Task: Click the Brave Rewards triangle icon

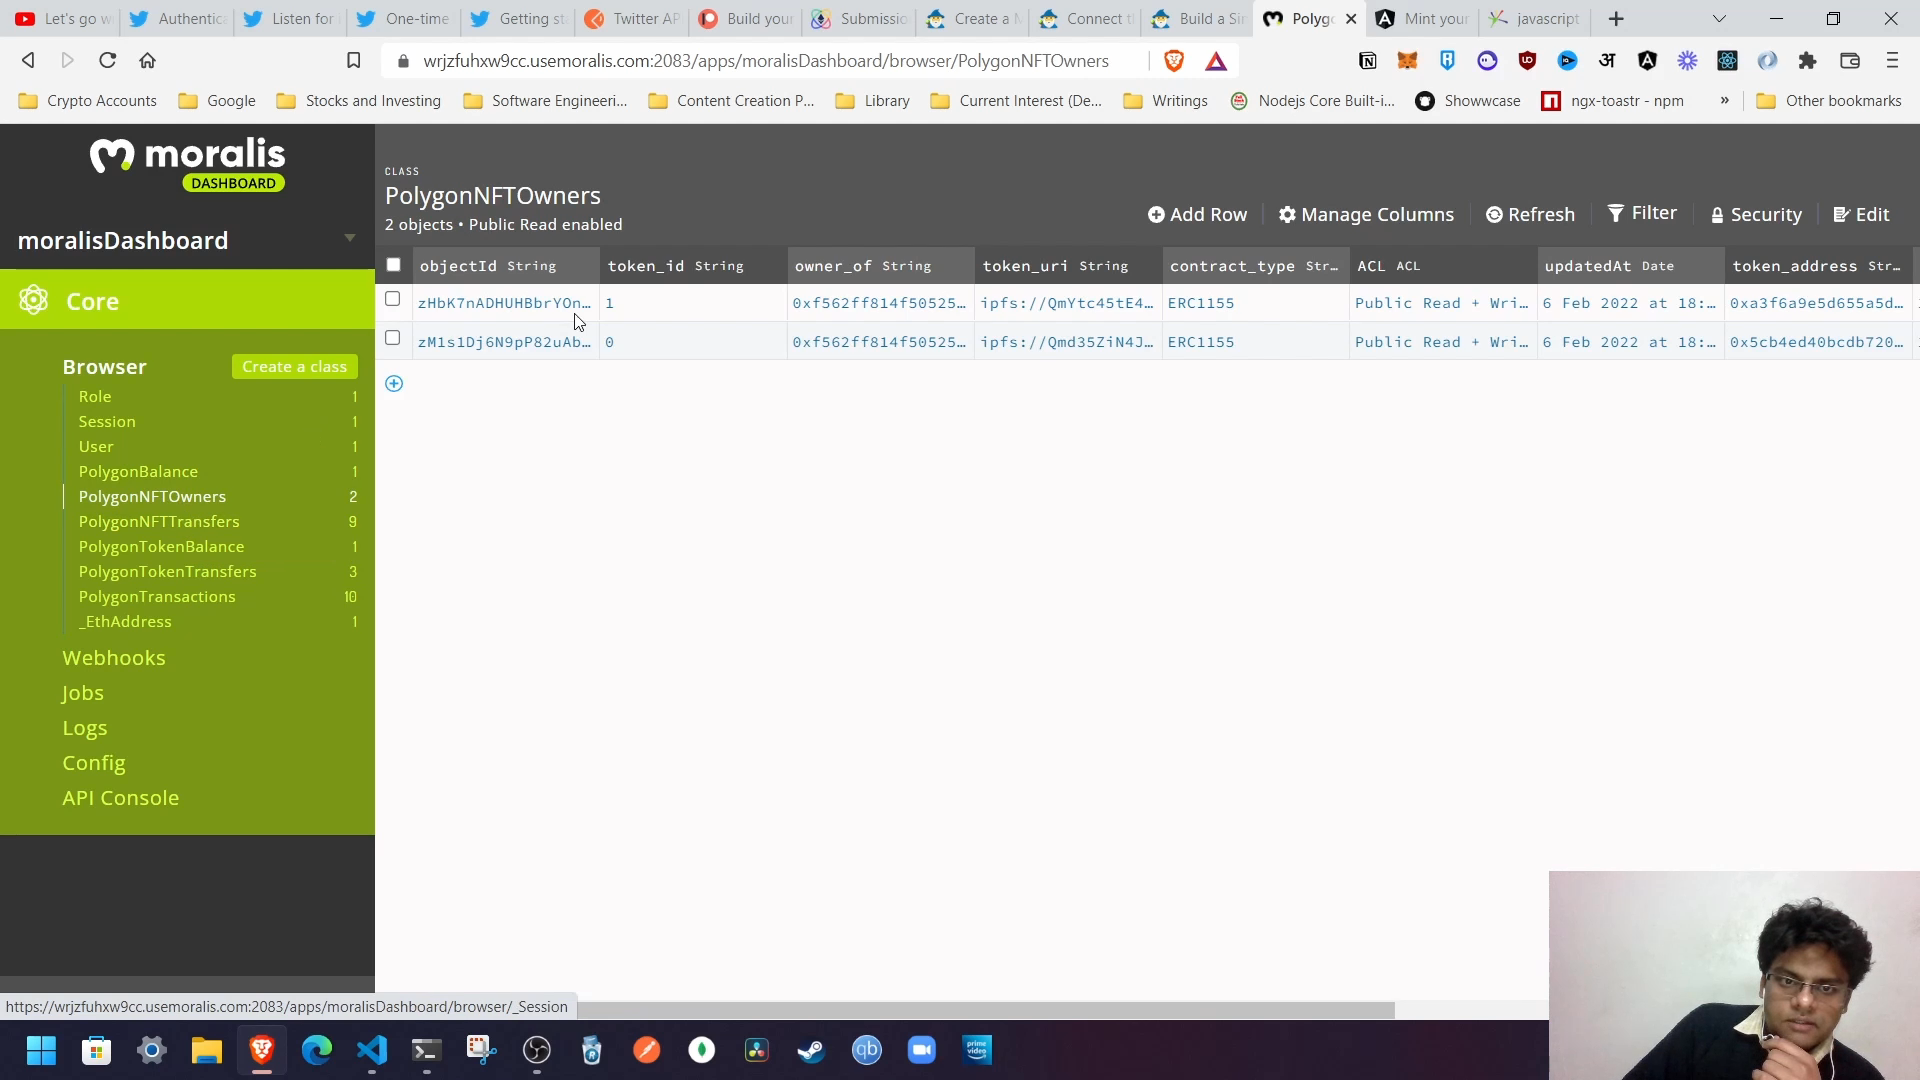Action: pyautogui.click(x=1216, y=62)
